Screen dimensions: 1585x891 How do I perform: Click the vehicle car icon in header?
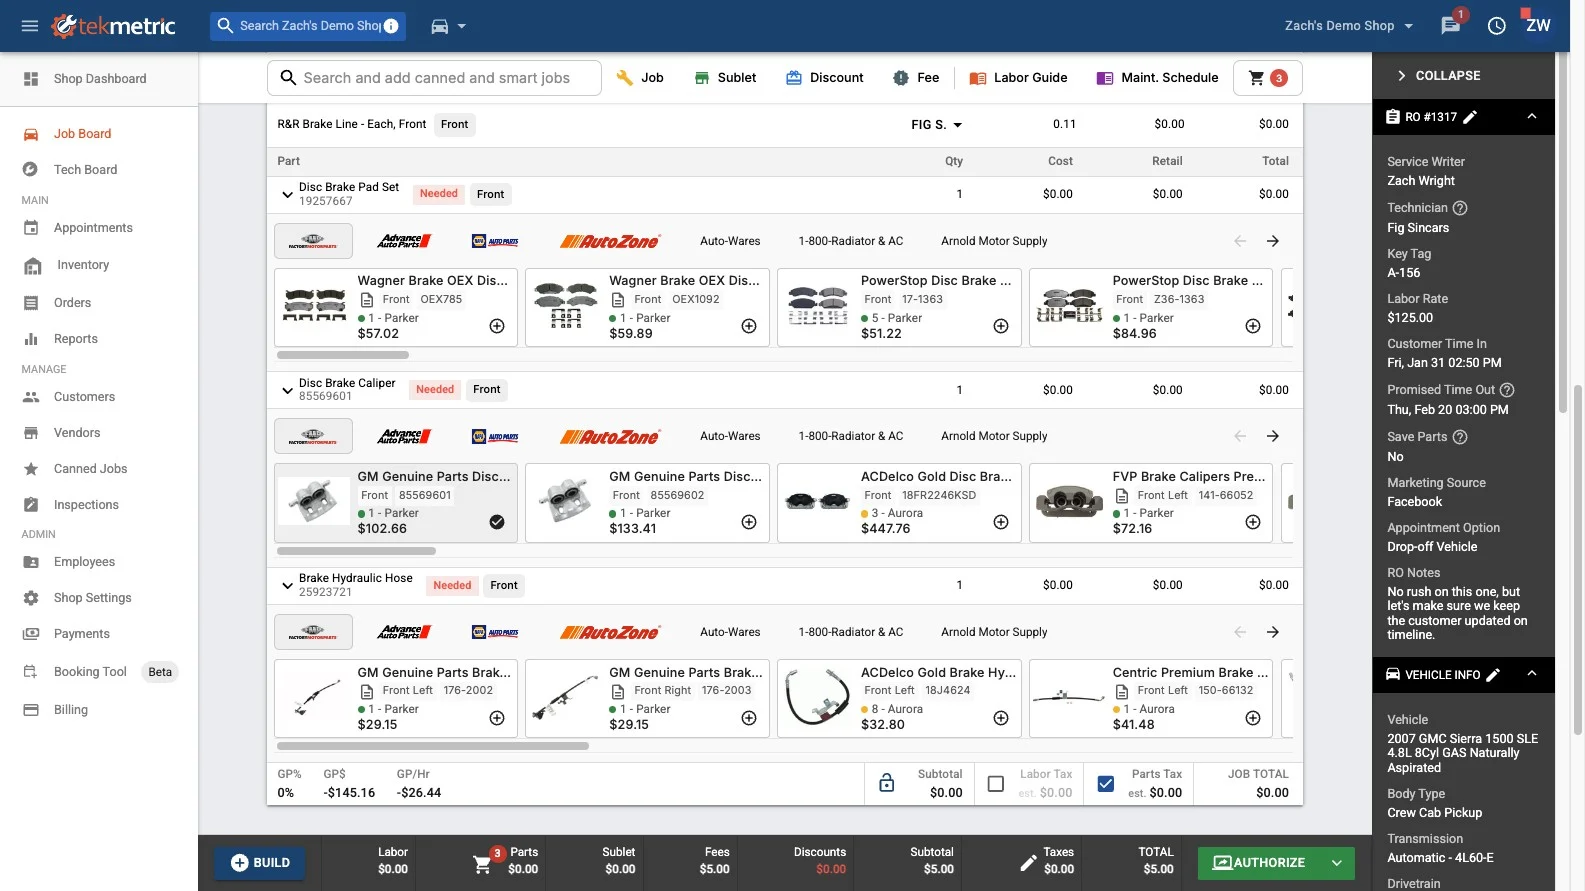pyautogui.click(x=440, y=26)
